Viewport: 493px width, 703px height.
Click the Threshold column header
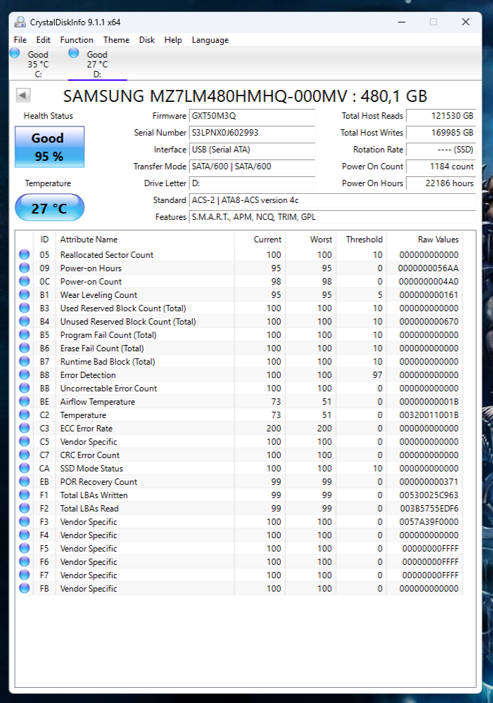pyautogui.click(x=364, y=239)
